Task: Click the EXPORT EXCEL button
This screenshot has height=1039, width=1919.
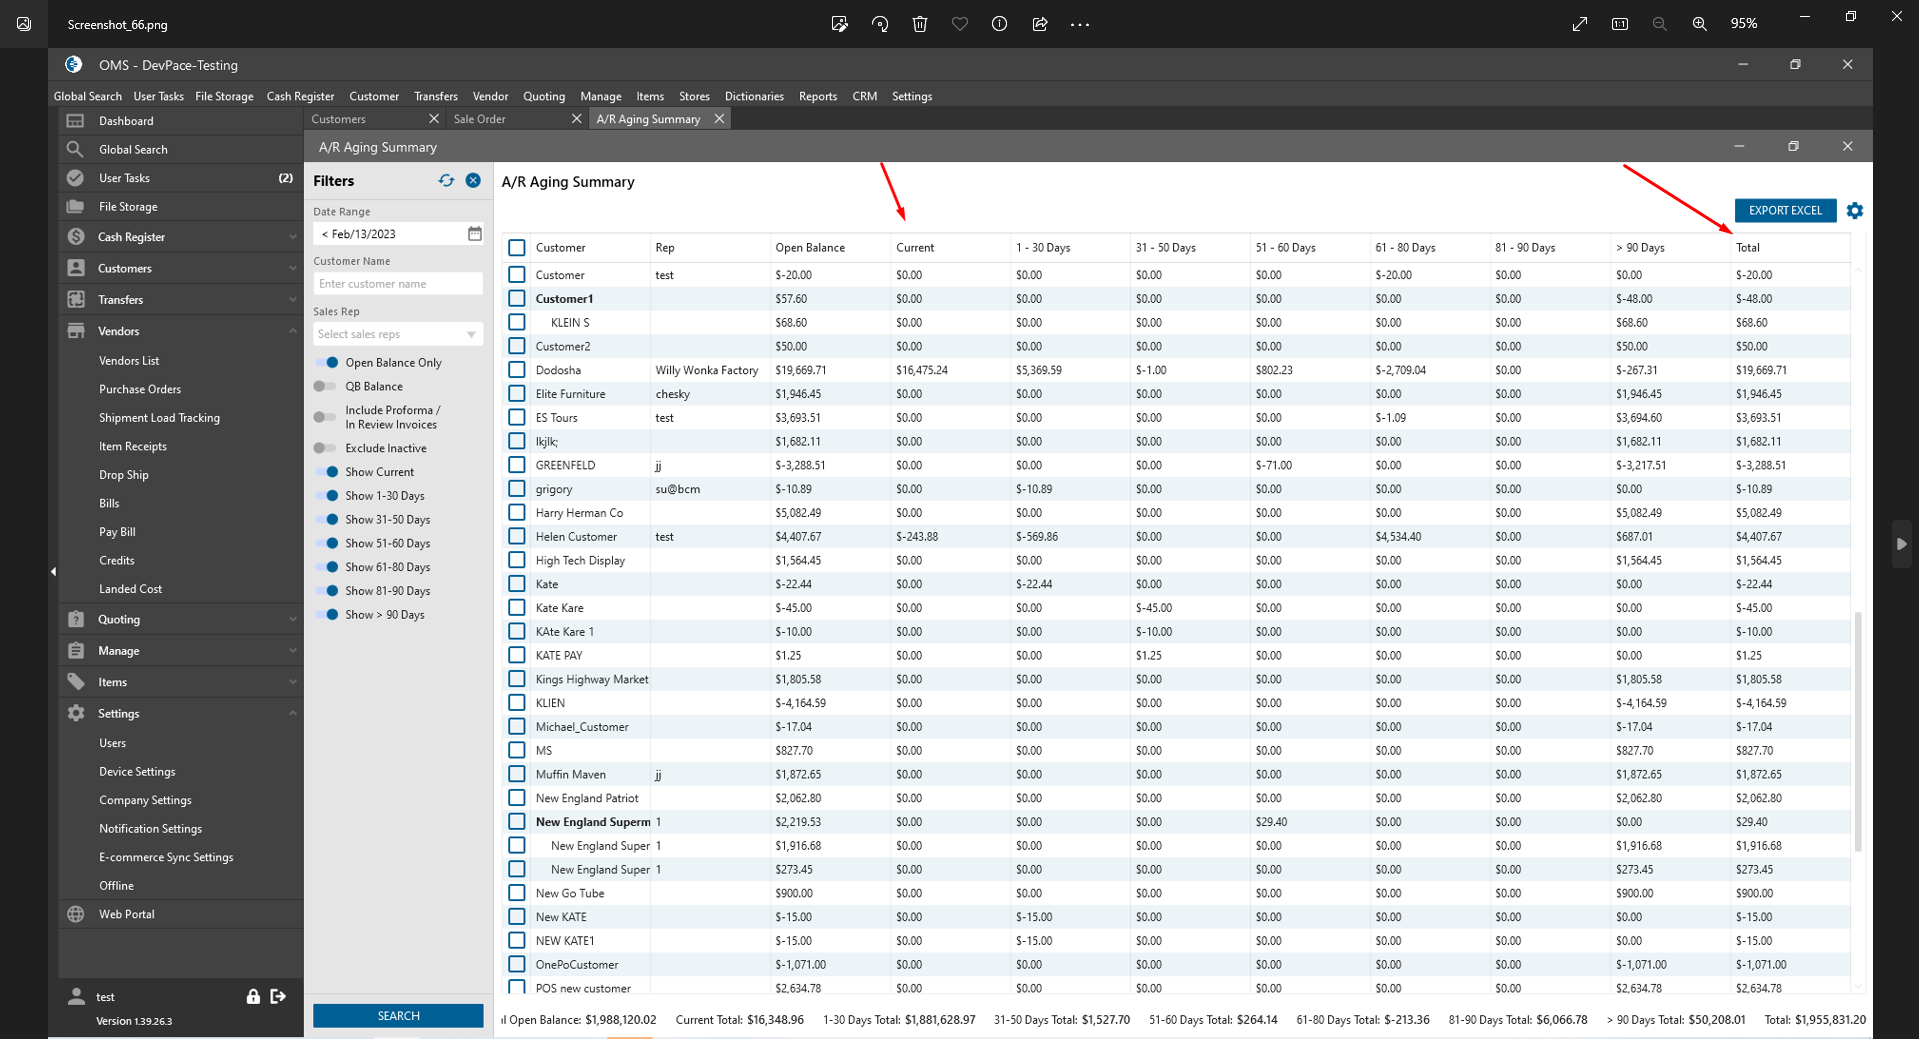Action: coord(1784,211)
